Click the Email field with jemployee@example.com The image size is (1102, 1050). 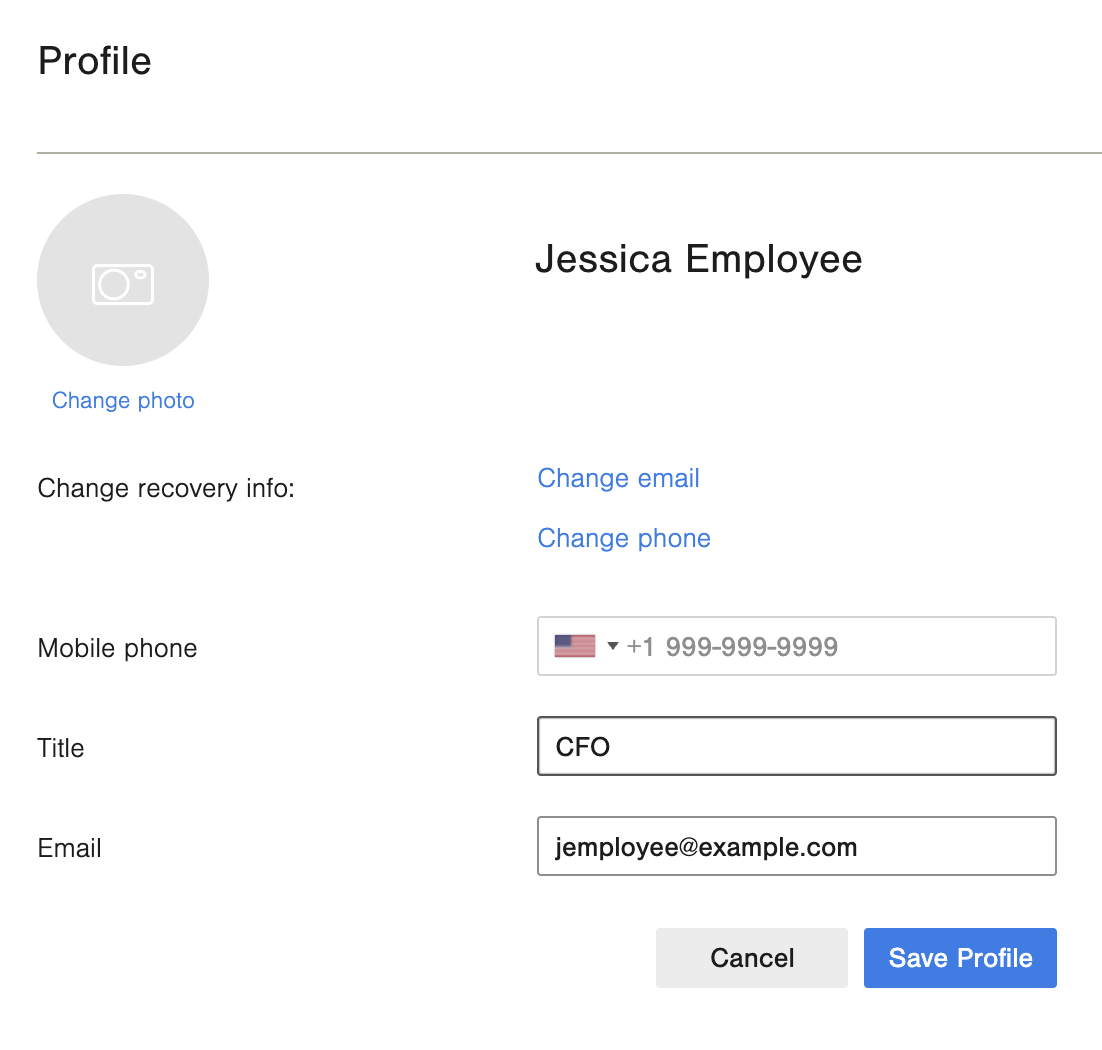click(796, 846)
